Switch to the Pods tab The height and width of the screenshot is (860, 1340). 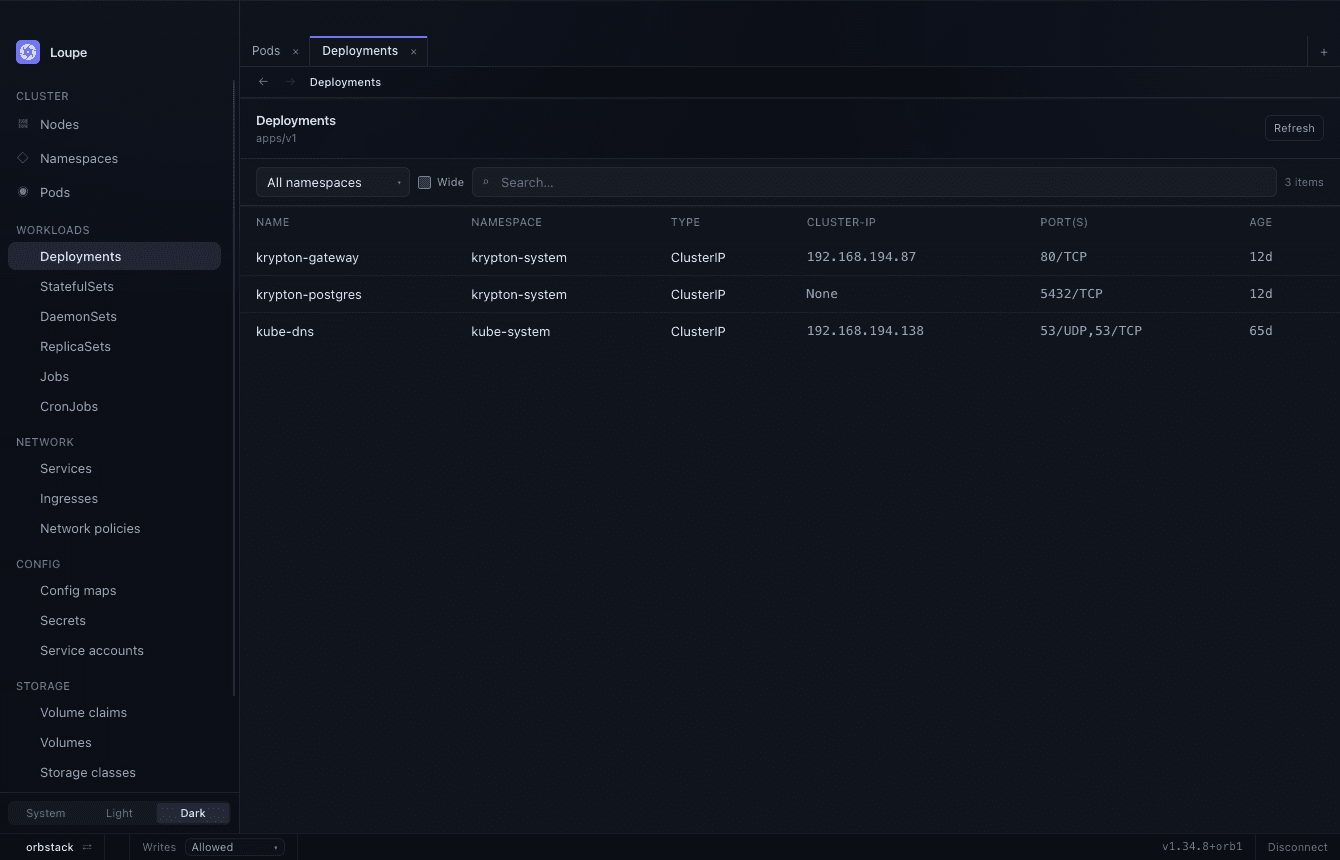point(266,51)
